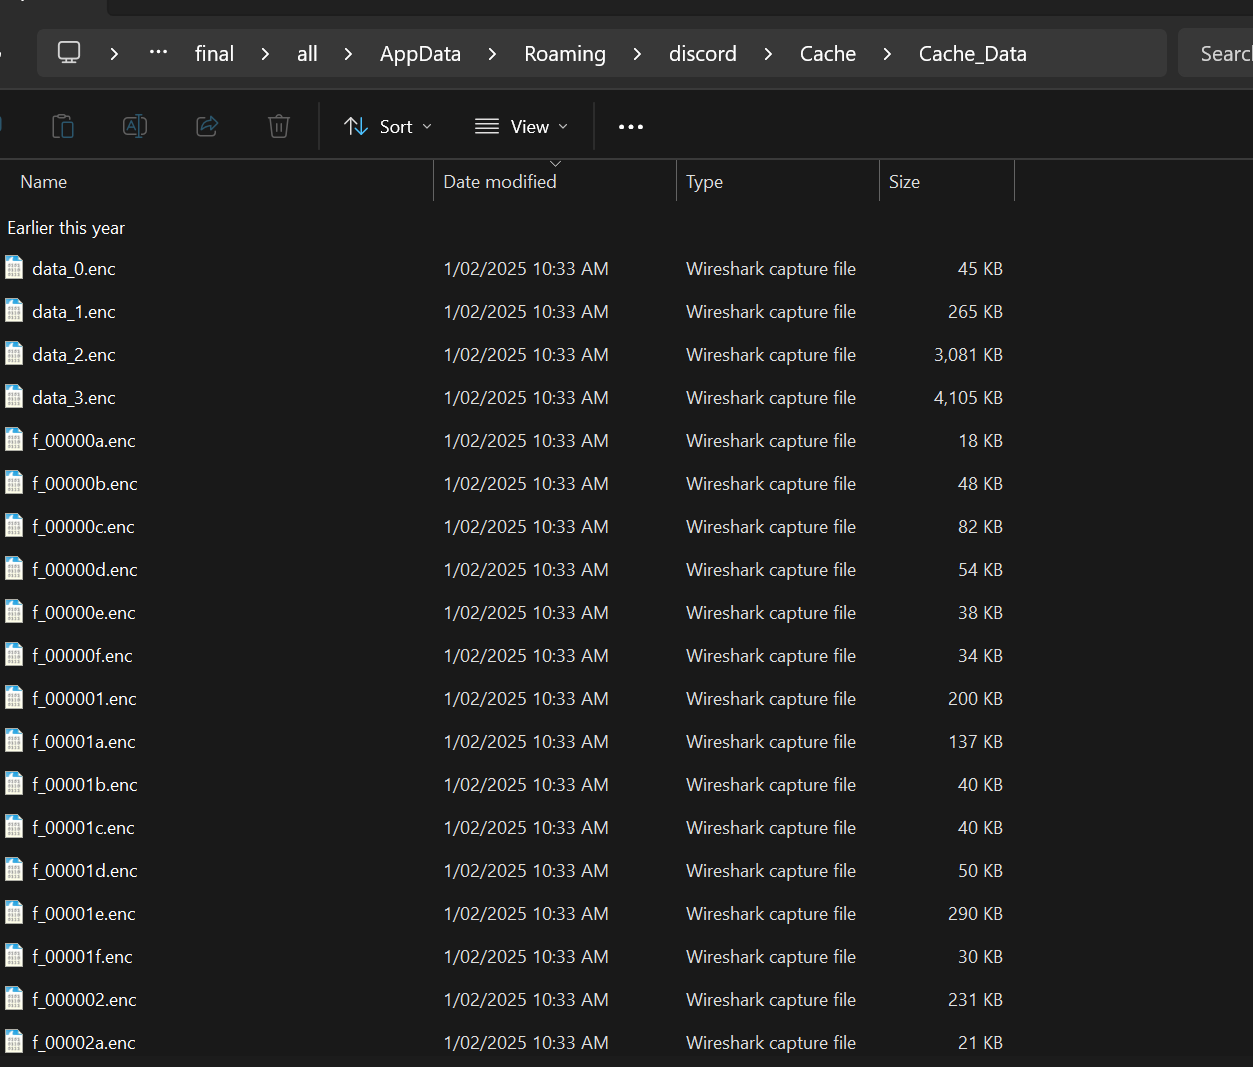Navigate to the Roaming breadcrumb

pos(565,54)
